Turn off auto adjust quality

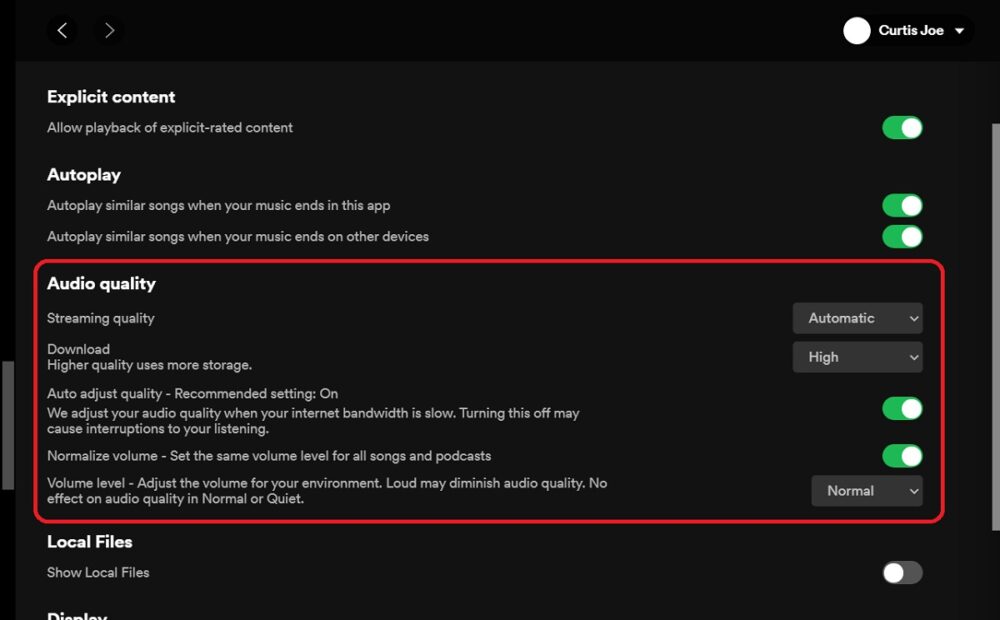tap(901, 409)
